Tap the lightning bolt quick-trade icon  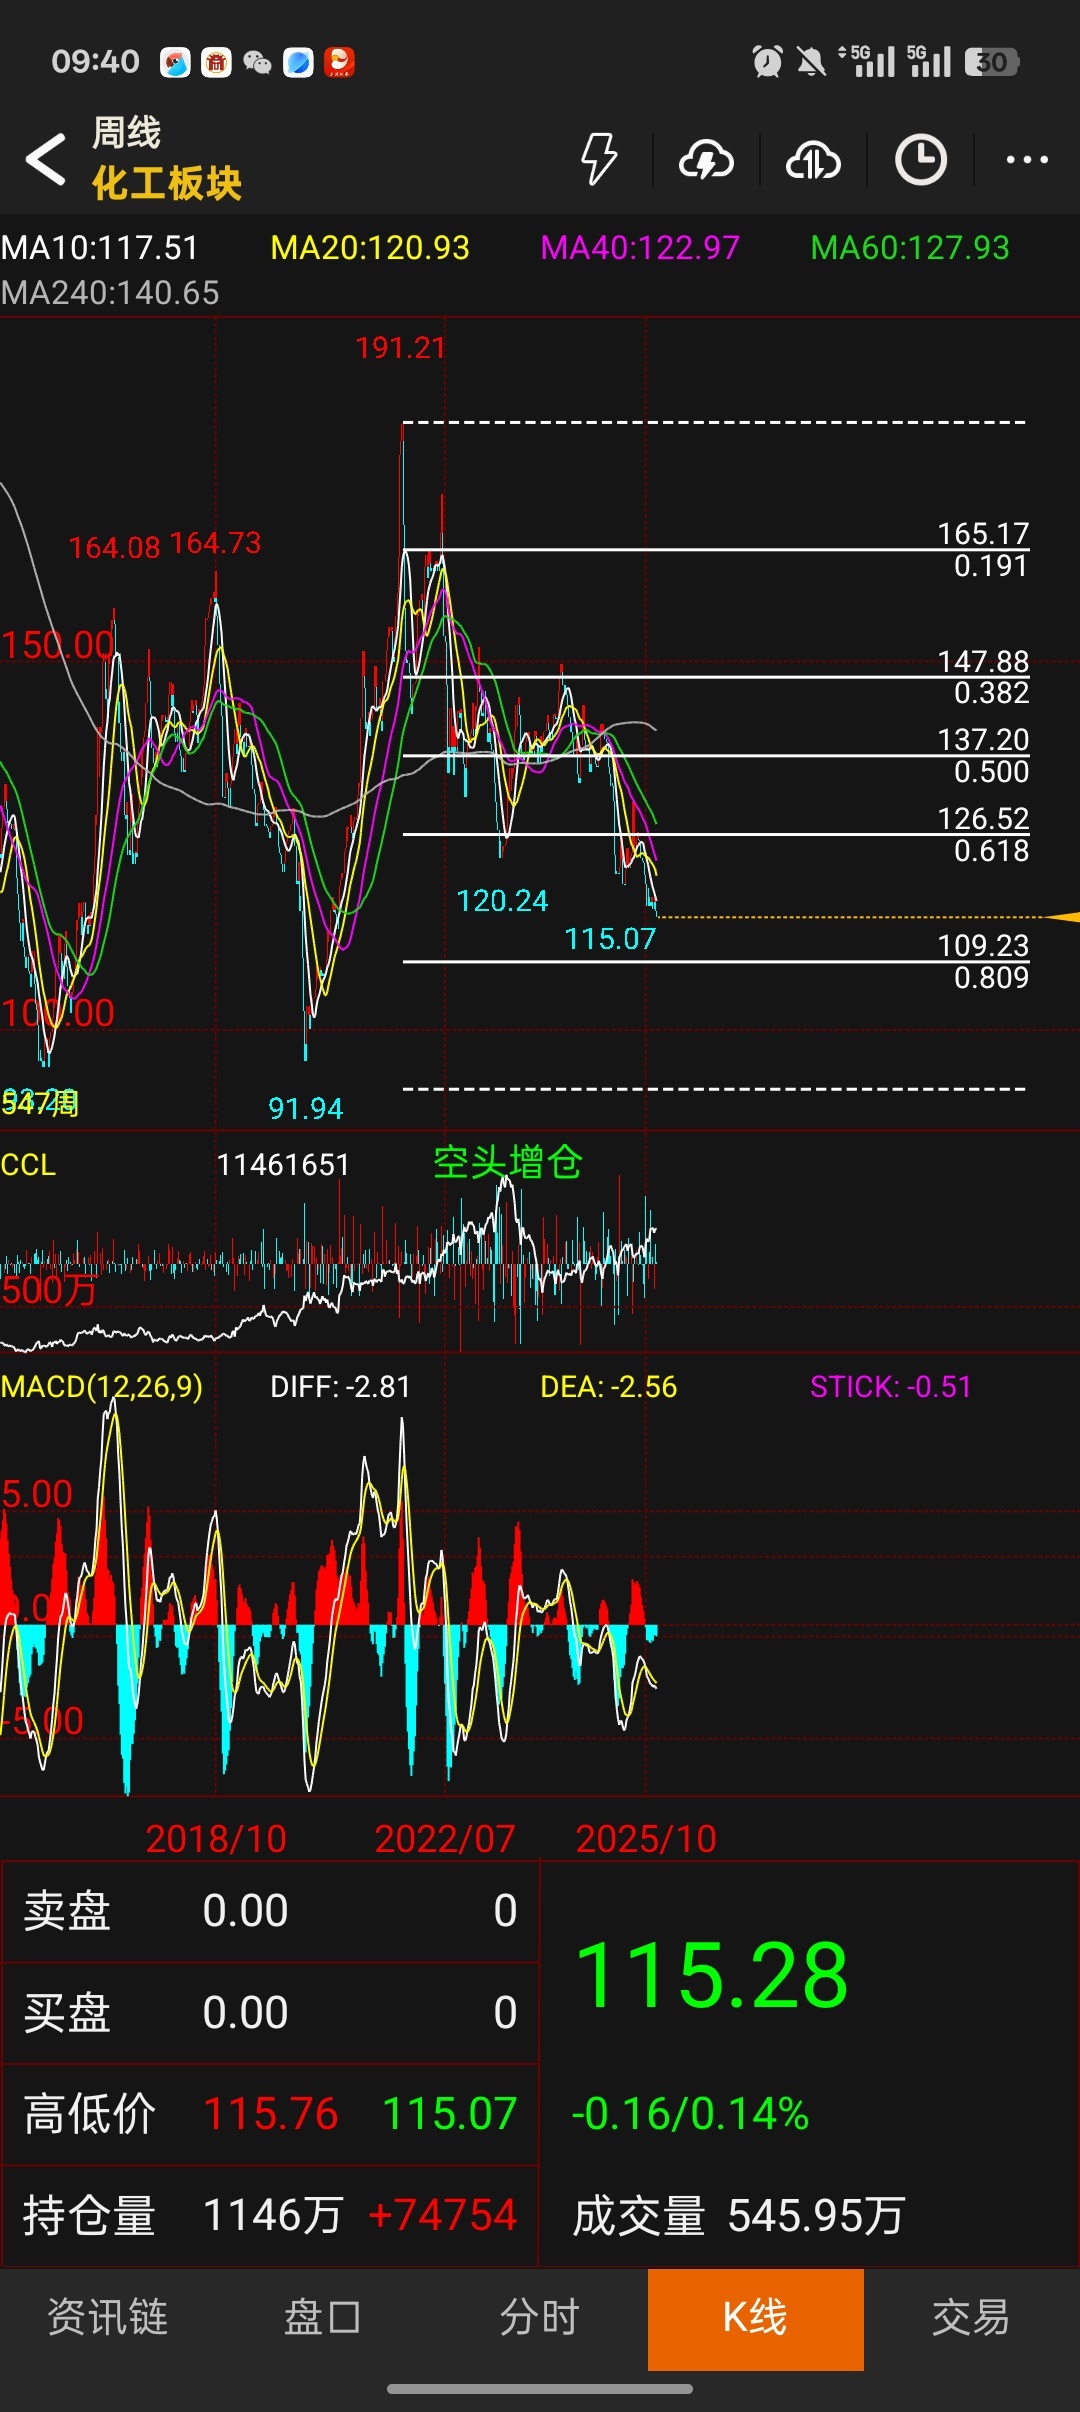tap(599, 159)
